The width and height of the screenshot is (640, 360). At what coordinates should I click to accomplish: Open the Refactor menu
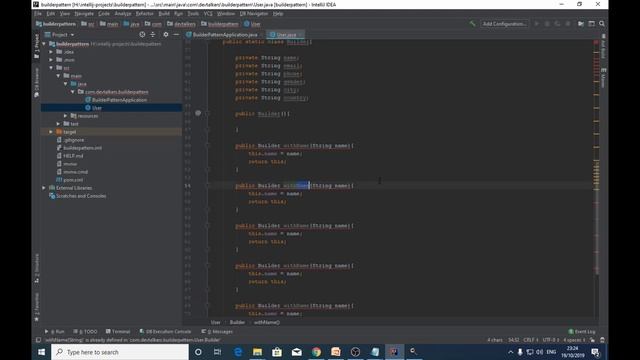pyautogui.click(x=144, y=13)
